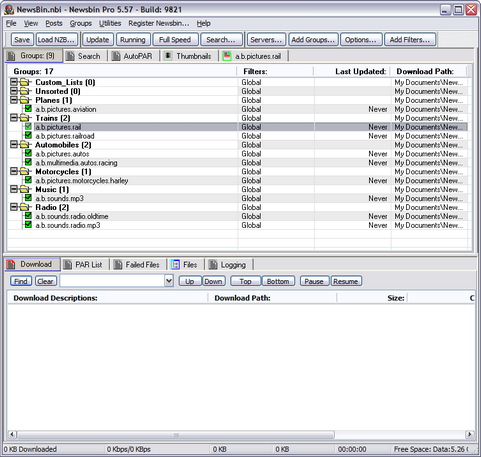Click the Groups tab page icon
481x457 pixels.
pos(11,56)
